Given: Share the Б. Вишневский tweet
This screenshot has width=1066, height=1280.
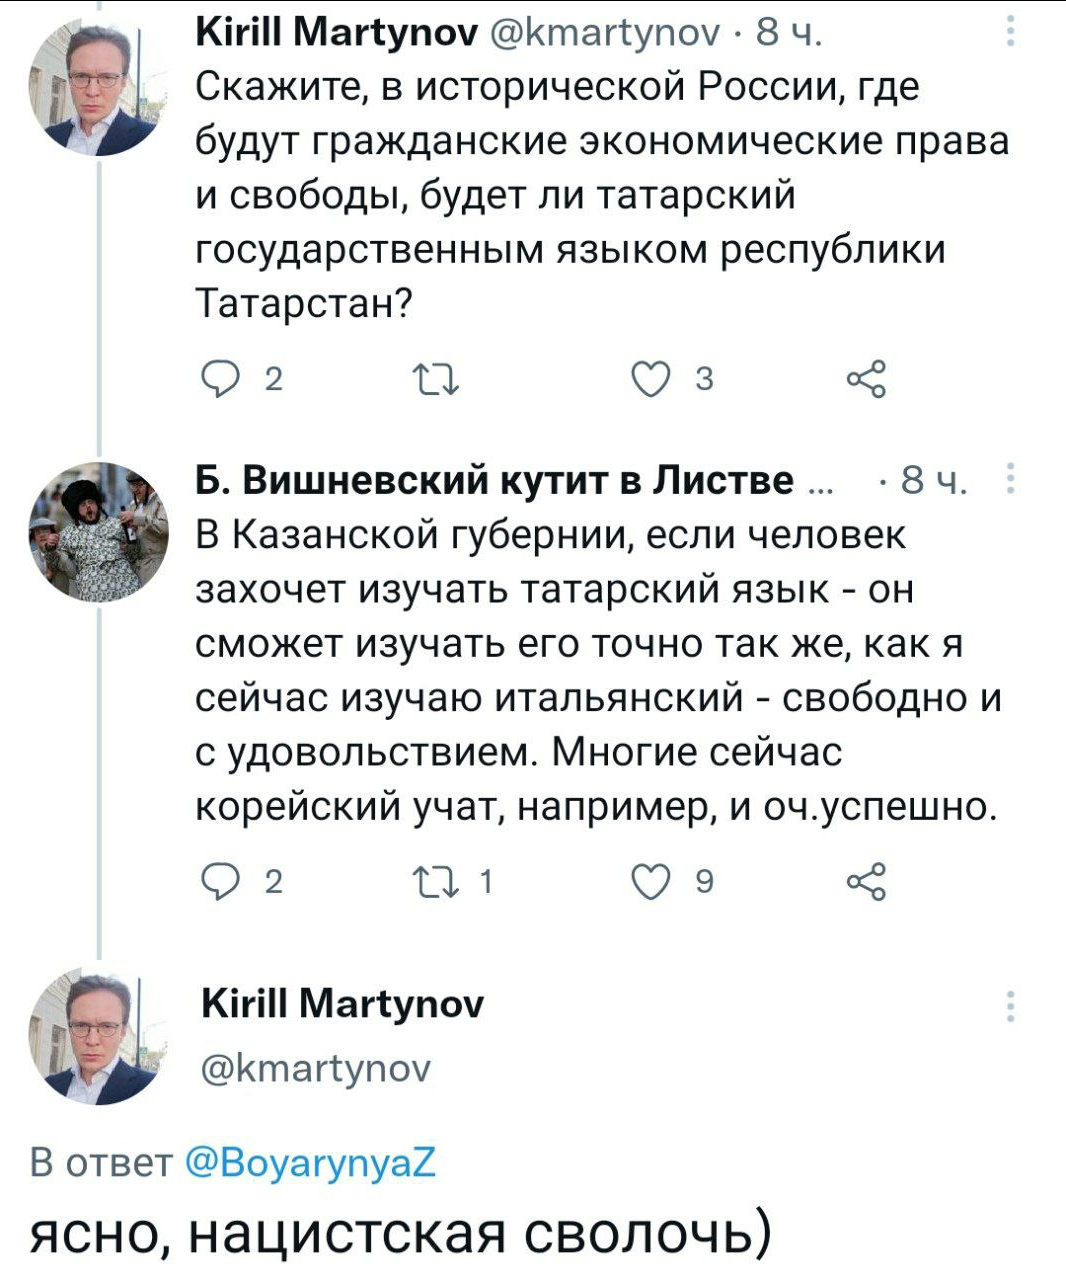Looking at the screenshot, I should point(865,881).
